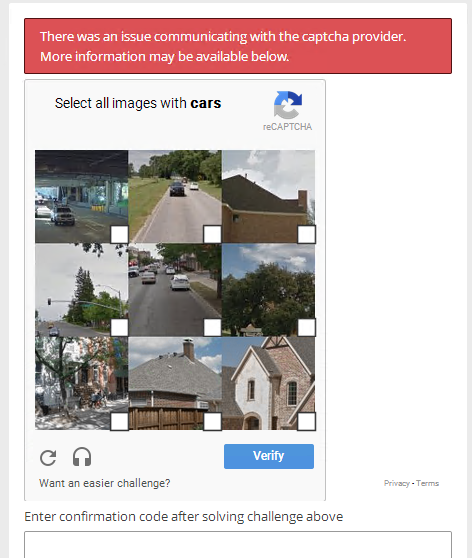The height and width of the screenshot is (558, 472).
Task: Tick checkbox on parking garage SUV image
Action: pos(119,234)
